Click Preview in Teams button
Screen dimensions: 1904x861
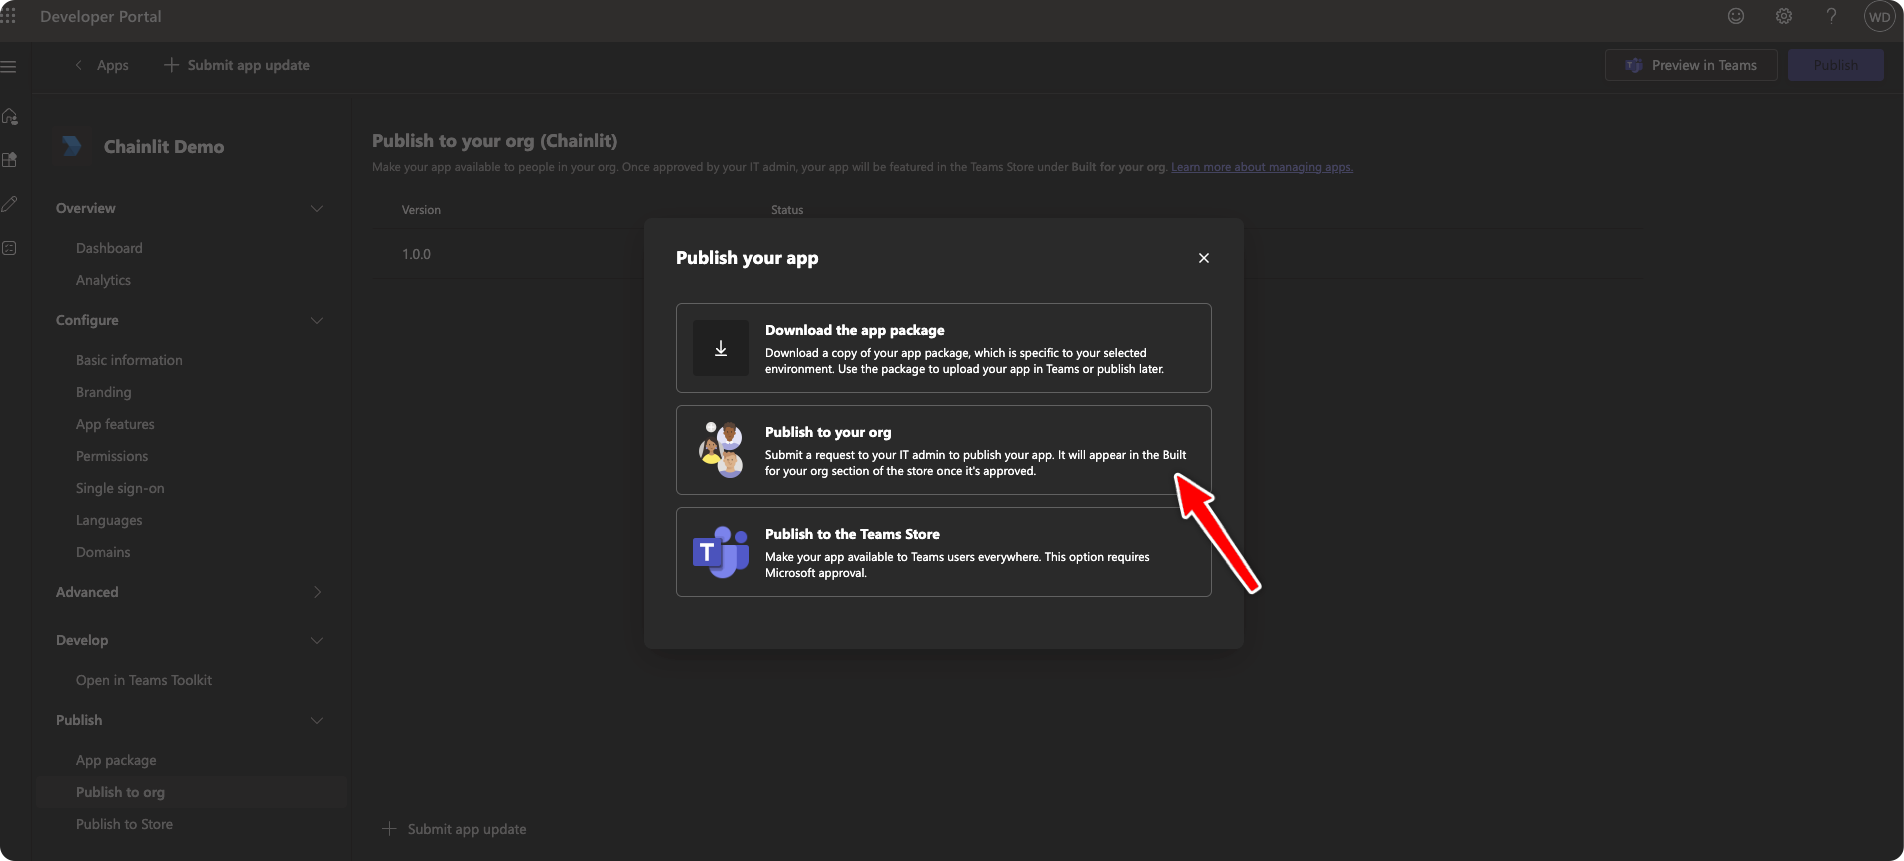tap(1691, 65)
